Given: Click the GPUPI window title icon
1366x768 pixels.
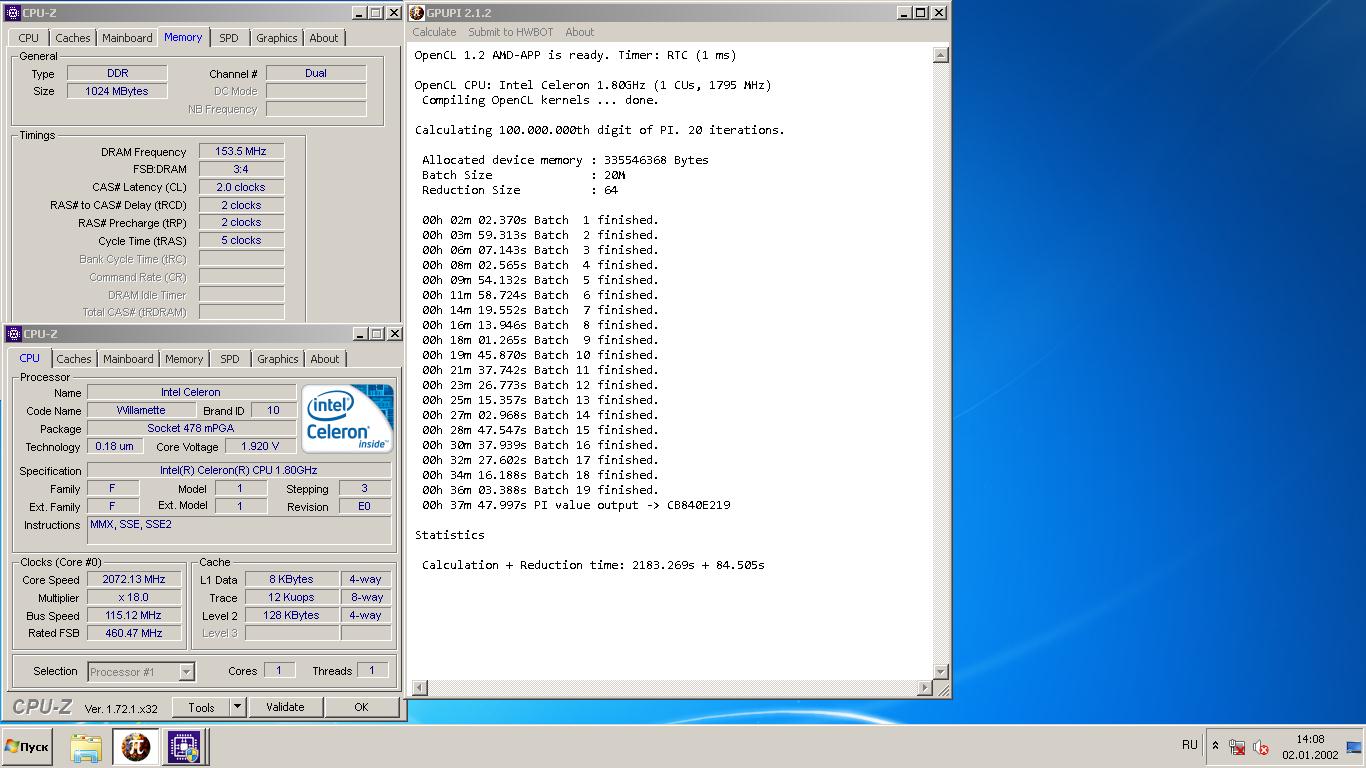Looking at the screenshot, I should pyautogui.click(x=417, y=13).
